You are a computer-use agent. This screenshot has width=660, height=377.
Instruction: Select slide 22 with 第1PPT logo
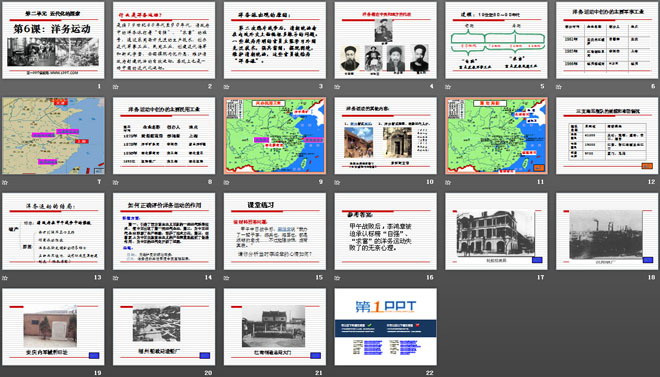386,327
